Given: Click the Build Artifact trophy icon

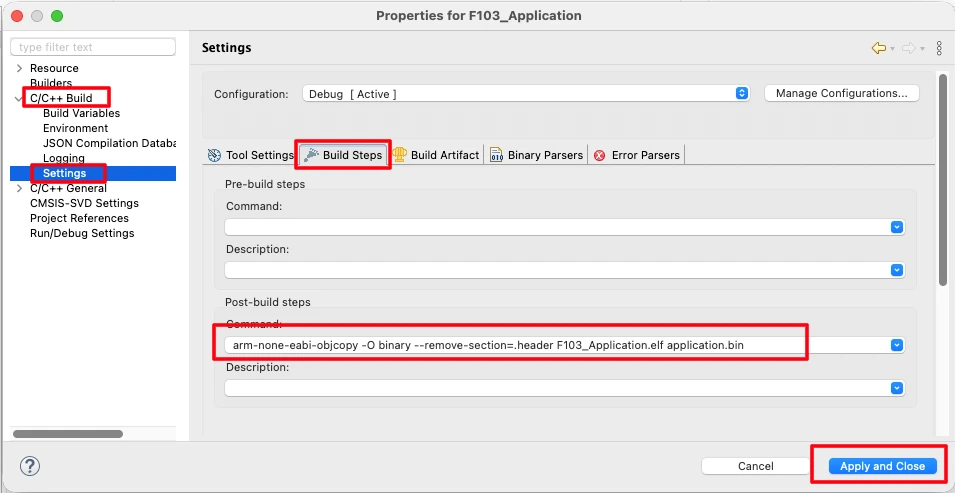Looking at the screenshot, I should click(x=400, y=155).
